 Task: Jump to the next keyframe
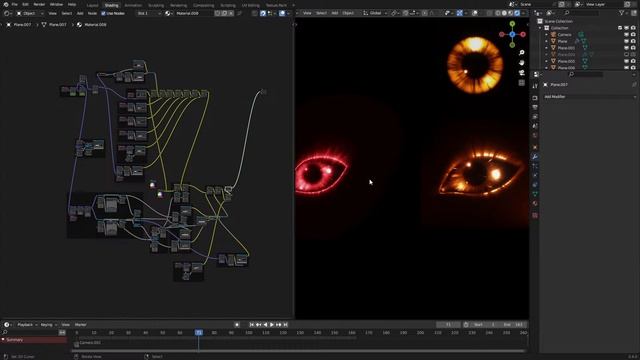coord(279,324)
